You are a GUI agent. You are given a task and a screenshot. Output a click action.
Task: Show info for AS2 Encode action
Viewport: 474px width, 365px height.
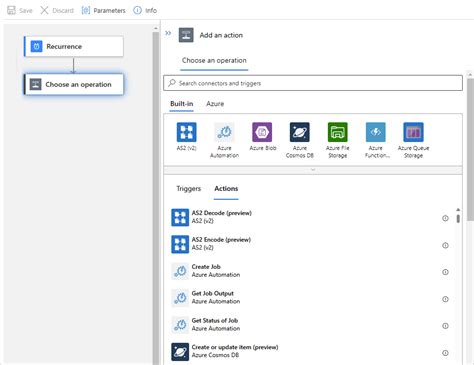point(445,245)
